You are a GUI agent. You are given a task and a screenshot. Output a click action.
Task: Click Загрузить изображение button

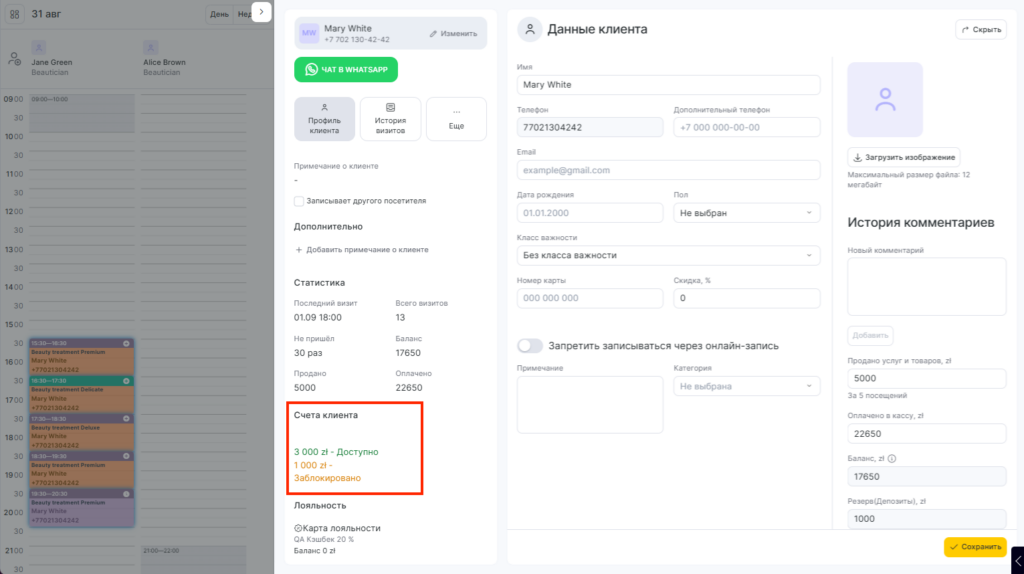pos(904,157)
